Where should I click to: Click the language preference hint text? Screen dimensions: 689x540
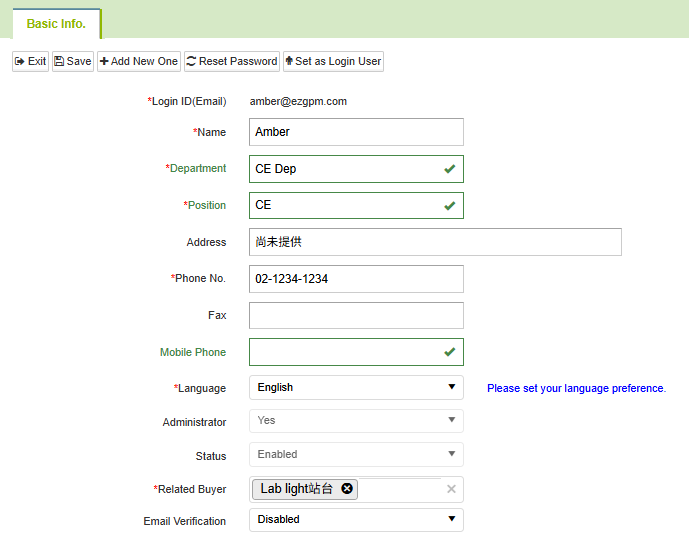[x=577, y=388]
